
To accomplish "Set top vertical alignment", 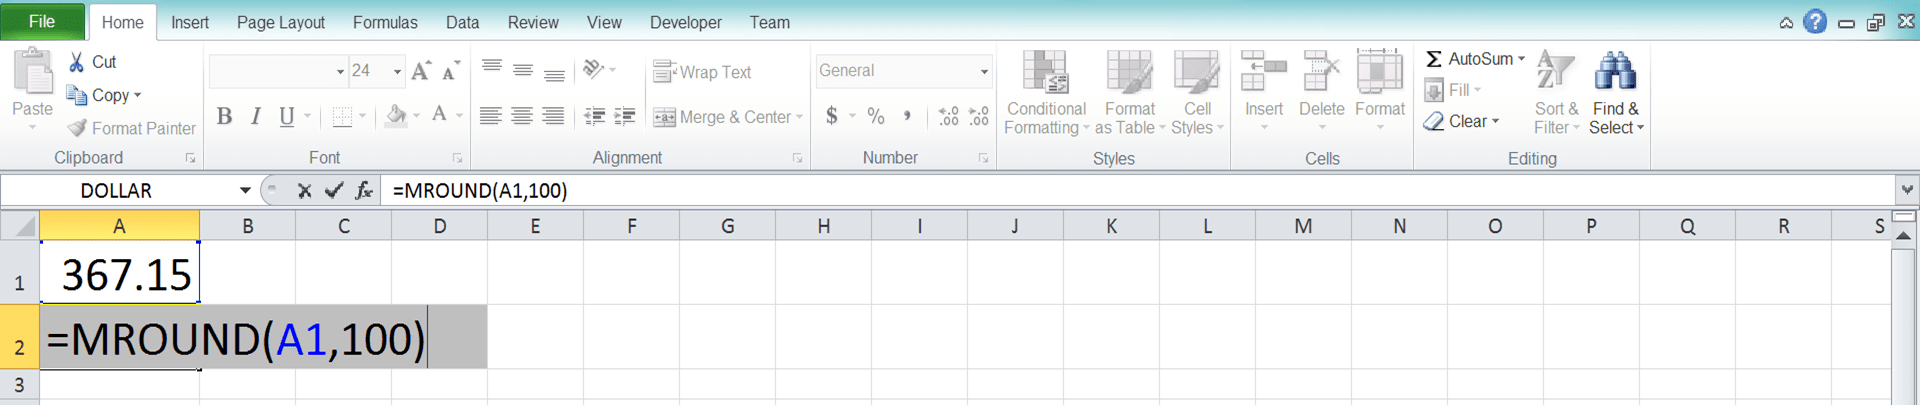I will click(491, 69).
